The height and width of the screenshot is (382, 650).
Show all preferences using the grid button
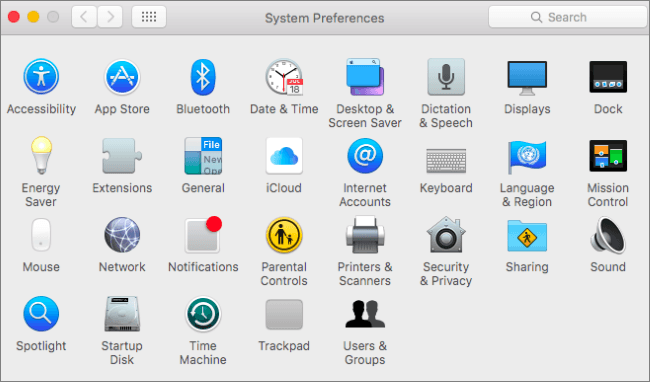point(149,17)
